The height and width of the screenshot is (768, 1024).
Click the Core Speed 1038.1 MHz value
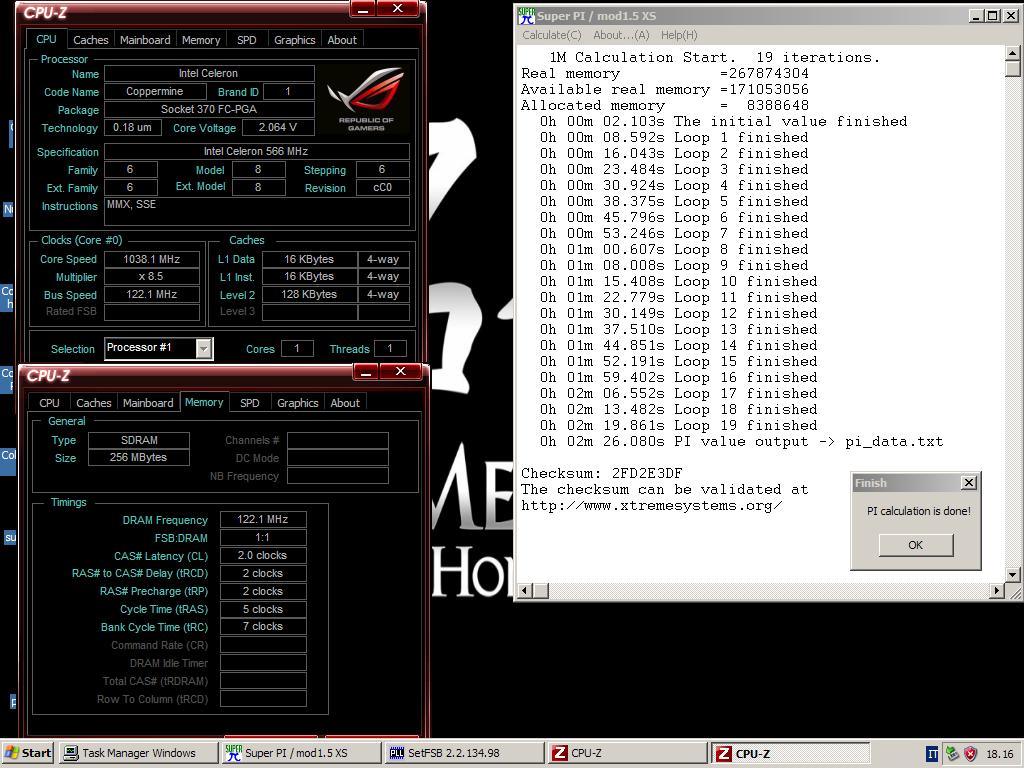click(x=152, y=259)
